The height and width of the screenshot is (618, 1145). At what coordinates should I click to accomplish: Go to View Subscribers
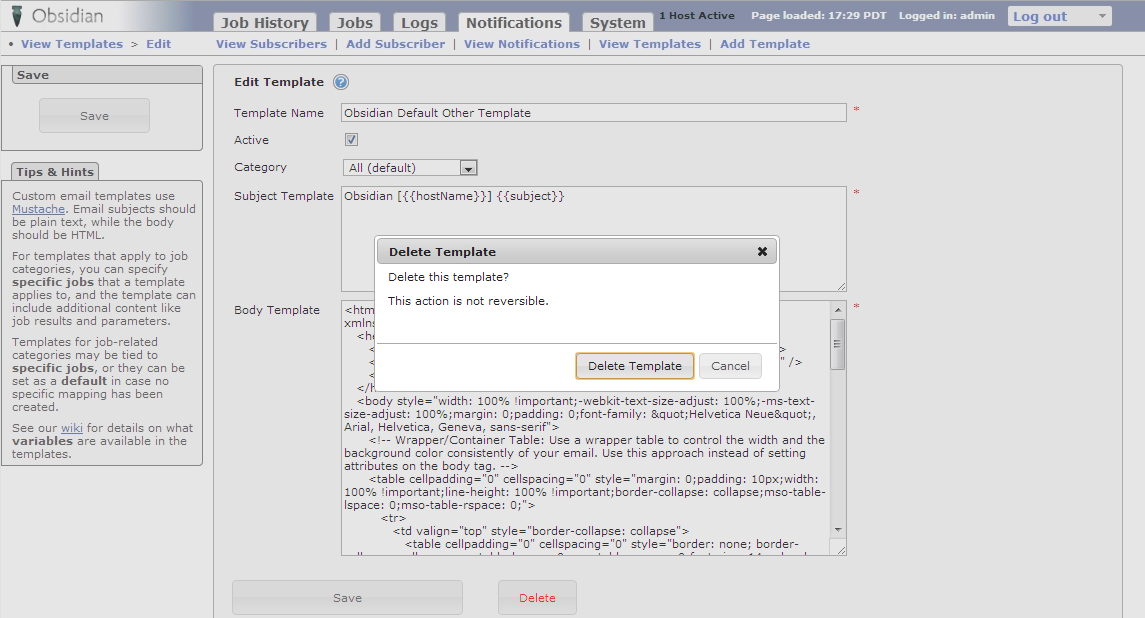271,44
